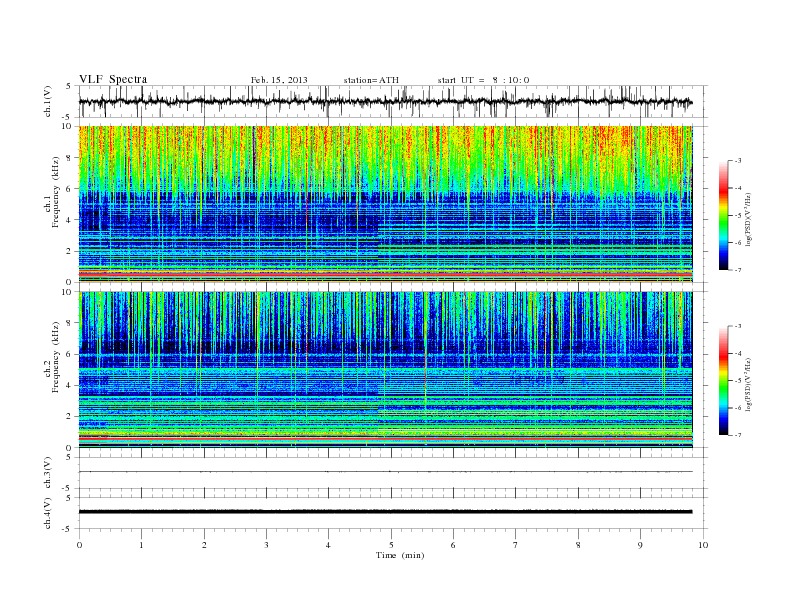Click the "ch.3(V)" axis label
This screenshot has height=612, width=792.
point(47,473)
